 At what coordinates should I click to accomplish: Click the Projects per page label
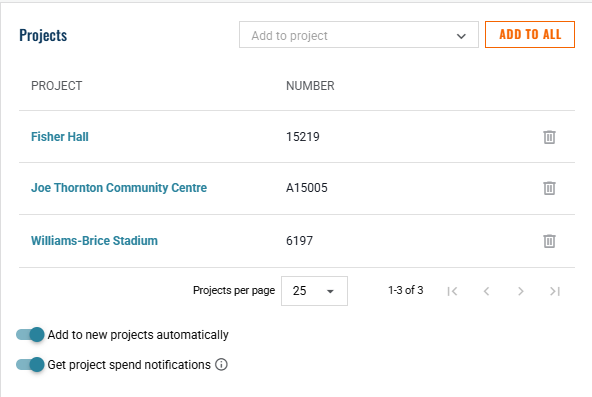click(x=234, y=290)
